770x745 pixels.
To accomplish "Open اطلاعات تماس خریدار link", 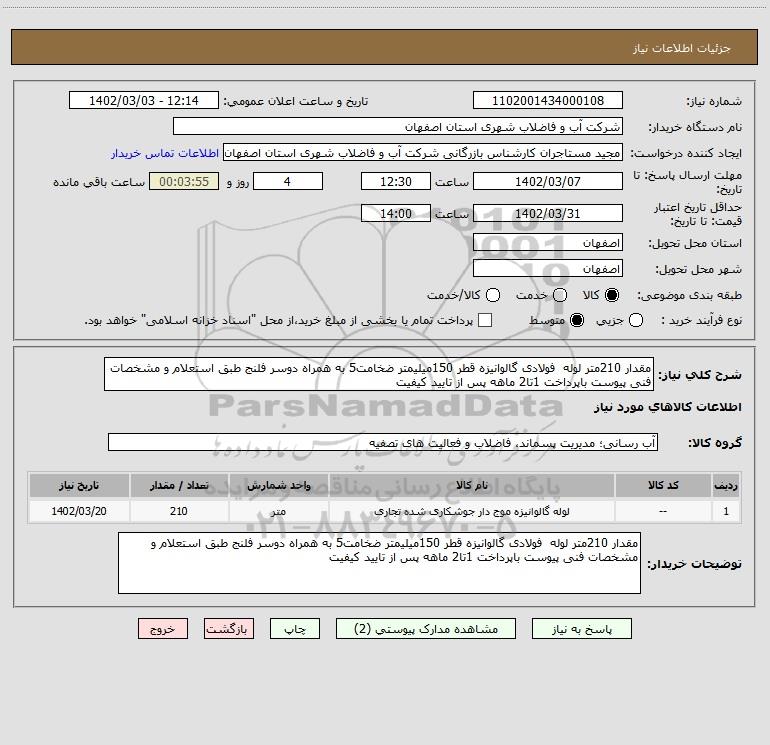I will click(x=165, y=153).
